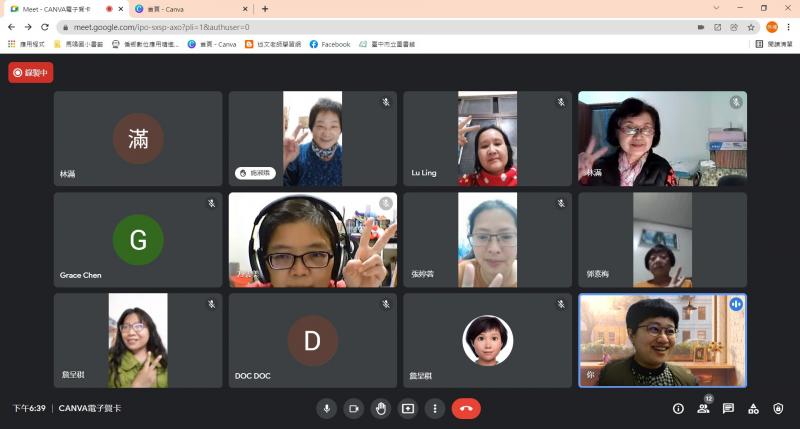The image size is (800, 429).
Task: Open the meeting details info icon
Action: click(x=678, y=408)
